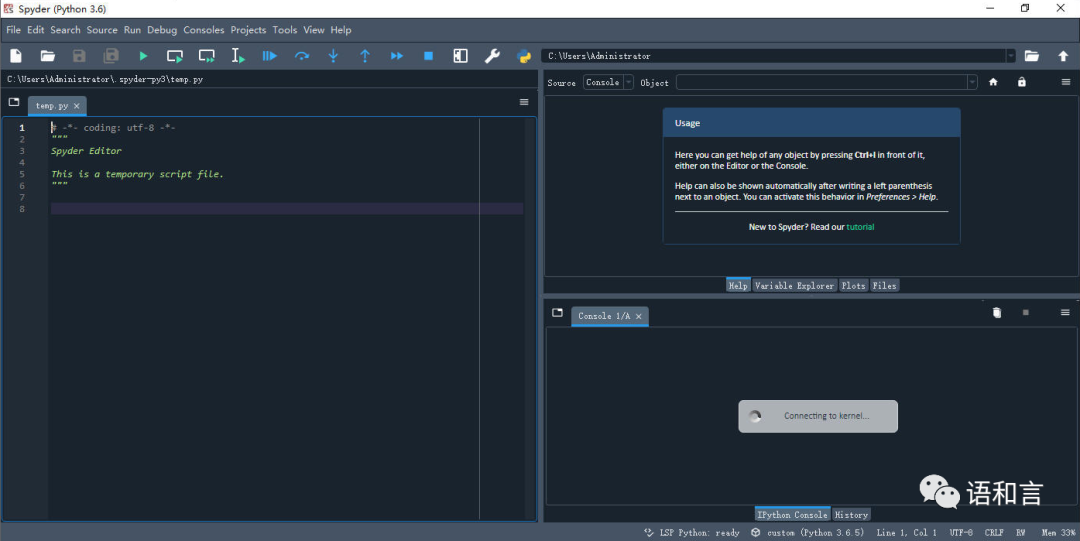Image resolution: width=1080 pixels, height=541 pixels.
Task: Open the Consoles menu
Action: coord(204,30)
